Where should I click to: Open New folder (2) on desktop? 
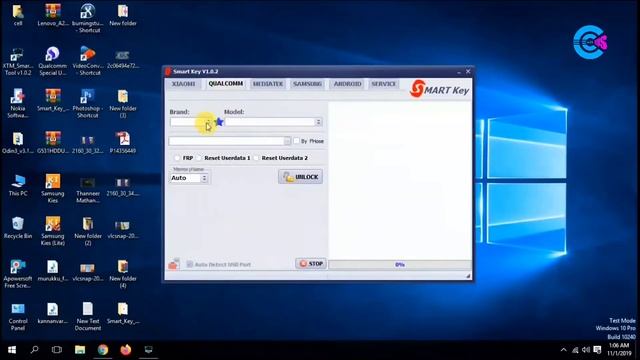click(87, 231)
